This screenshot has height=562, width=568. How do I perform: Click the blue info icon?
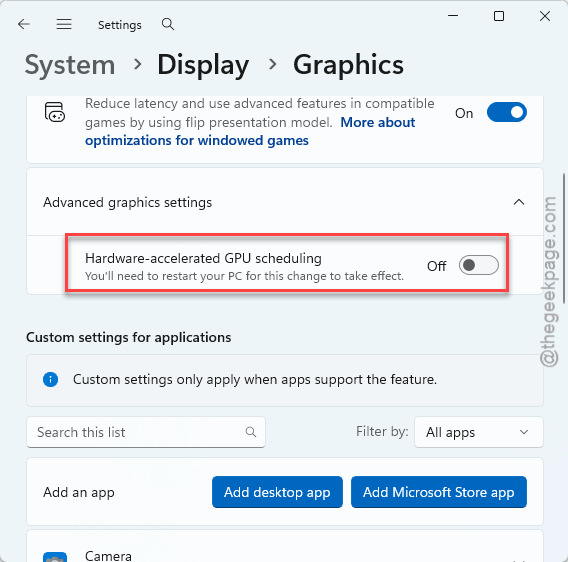50,380
